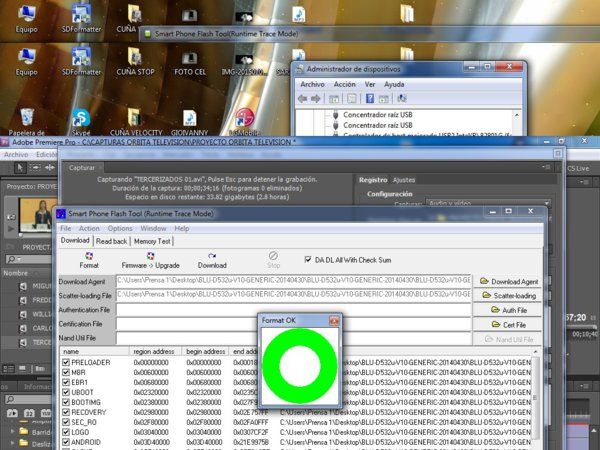This screenshot has height=450, width=600.
Task: Click forward arrow in Administrador de dispositivos toolbar
Action: coord(316,99)
